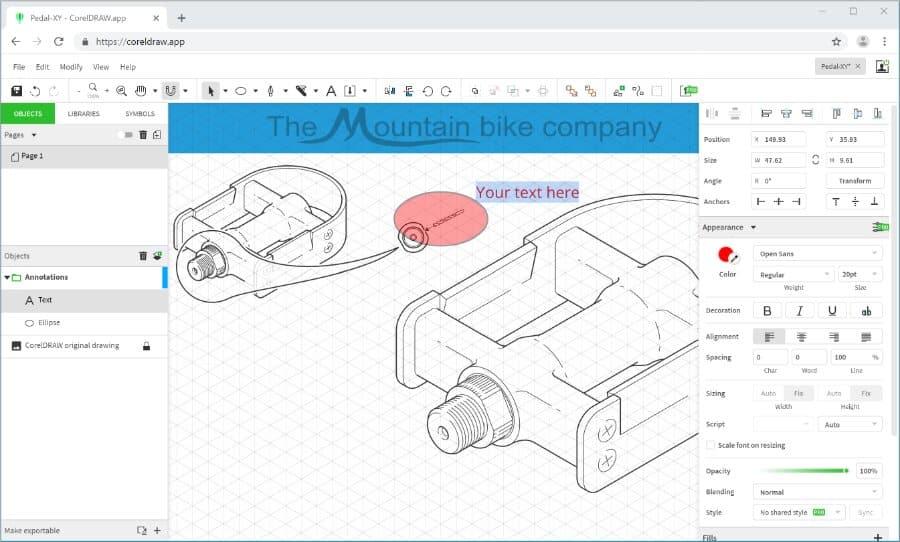Image resolution: width=900 pixels, height=542 pixels.
Task: Toggle the lock on CorelDRAW original drawing
Action: click(146, 346)
